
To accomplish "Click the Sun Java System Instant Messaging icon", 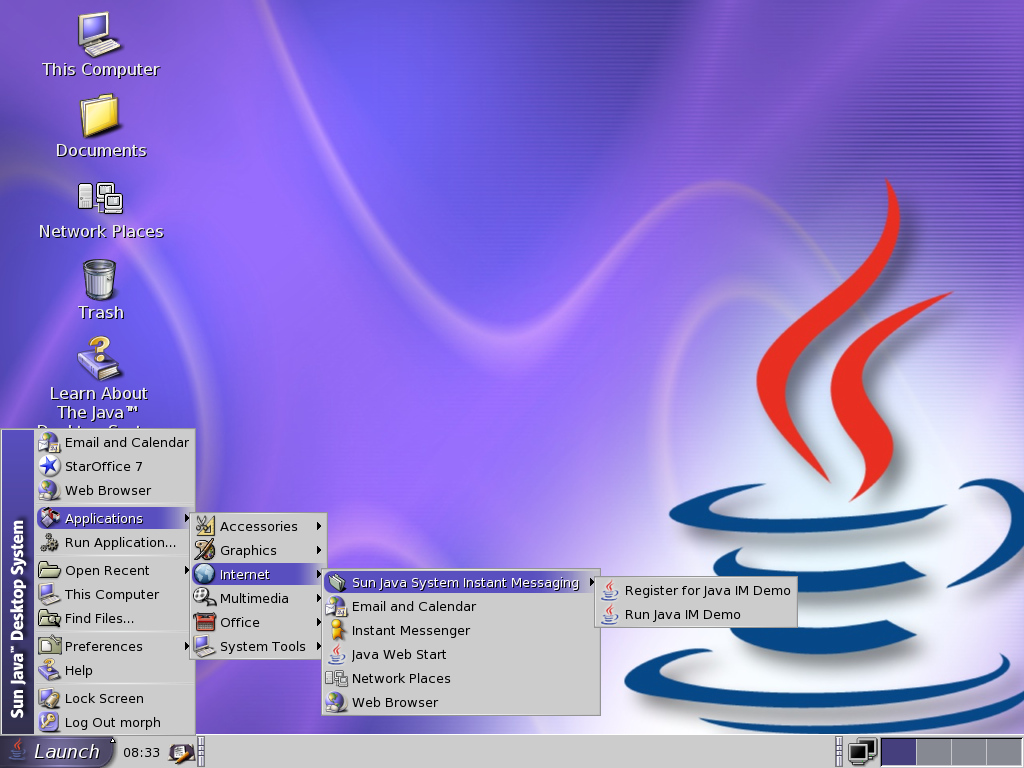I will [x=336, y=582].
